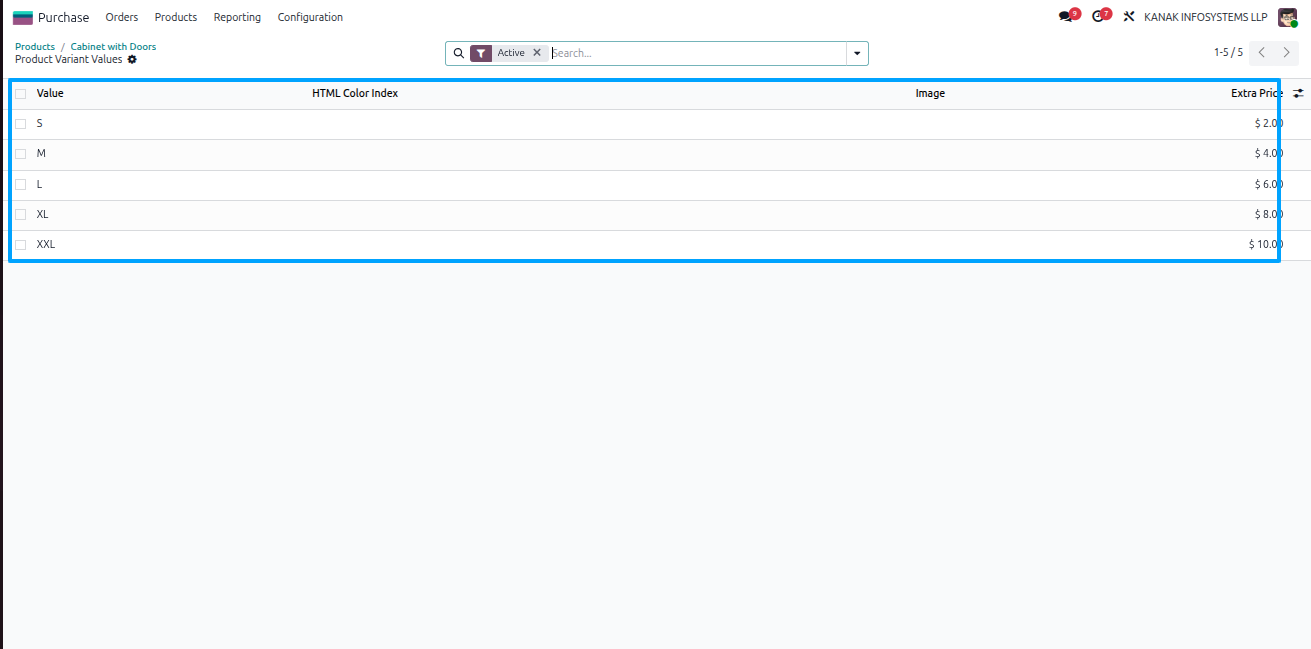
Task: Expand the search options dropdown arrow
Action: [x=857, y=53]
